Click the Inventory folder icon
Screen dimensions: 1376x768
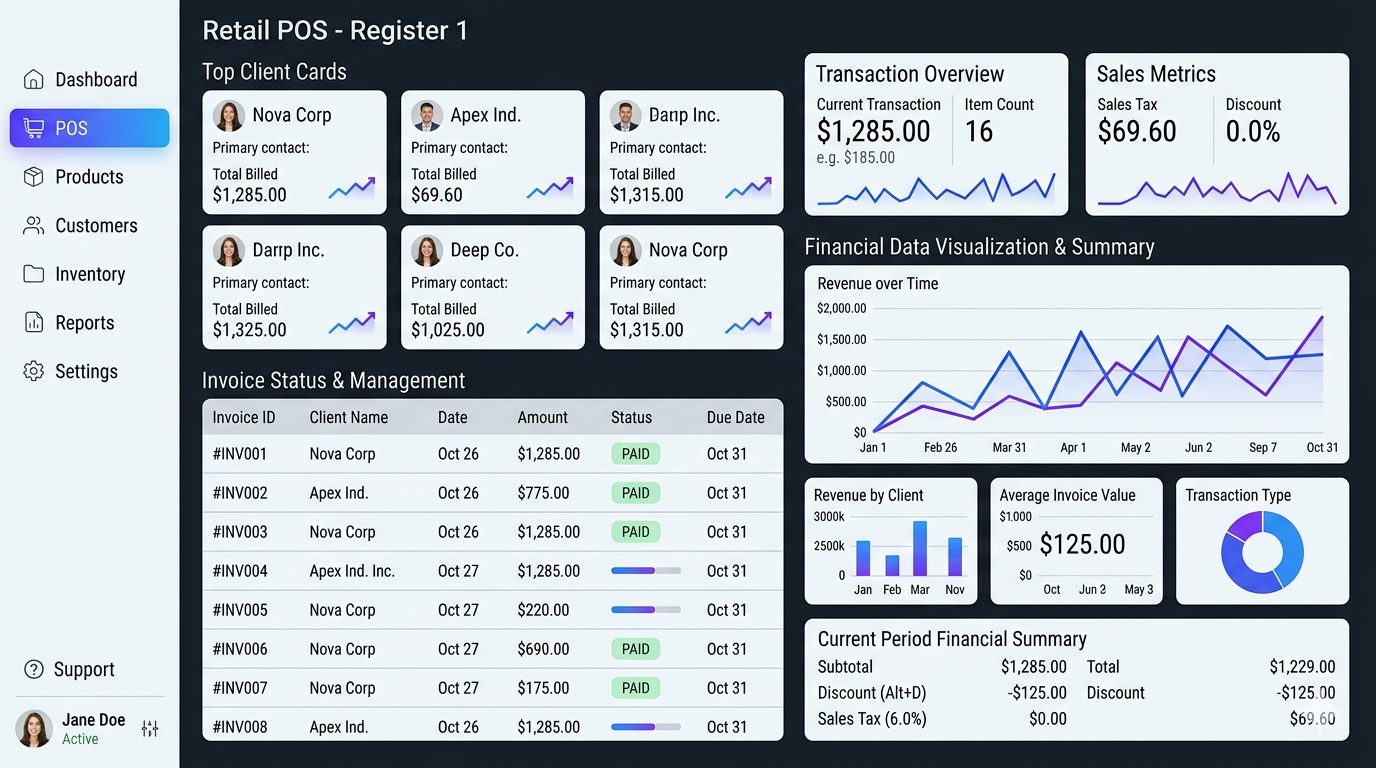point(34,274)
